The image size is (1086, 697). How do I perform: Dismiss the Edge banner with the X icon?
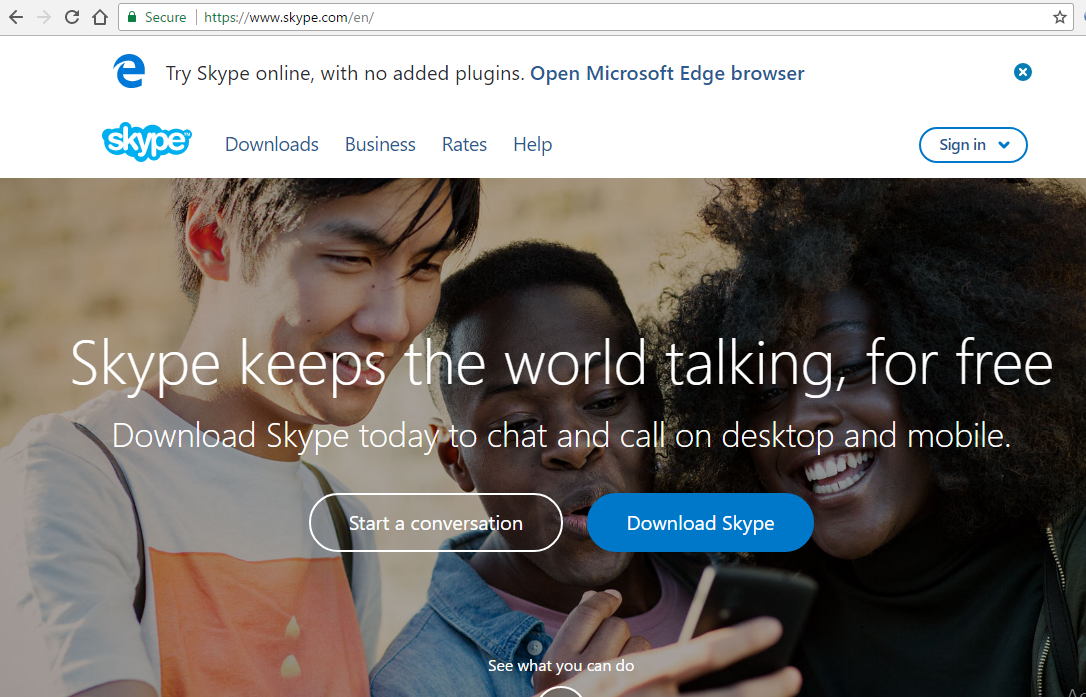tap(1022, 72)
